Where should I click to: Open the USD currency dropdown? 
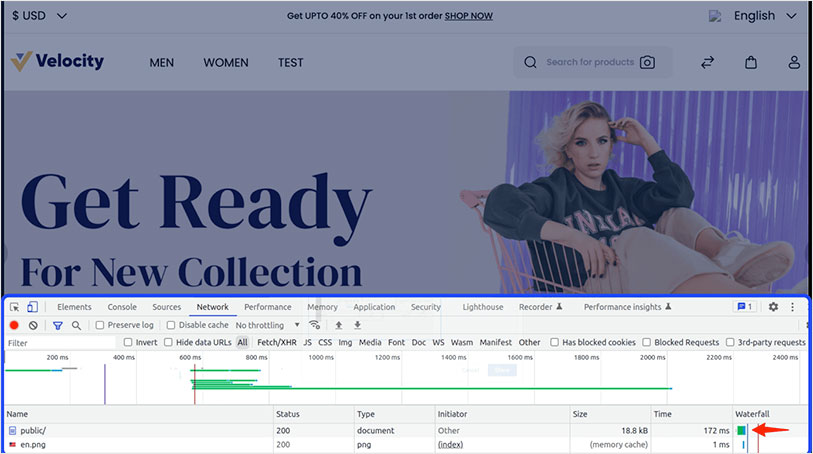39,16
